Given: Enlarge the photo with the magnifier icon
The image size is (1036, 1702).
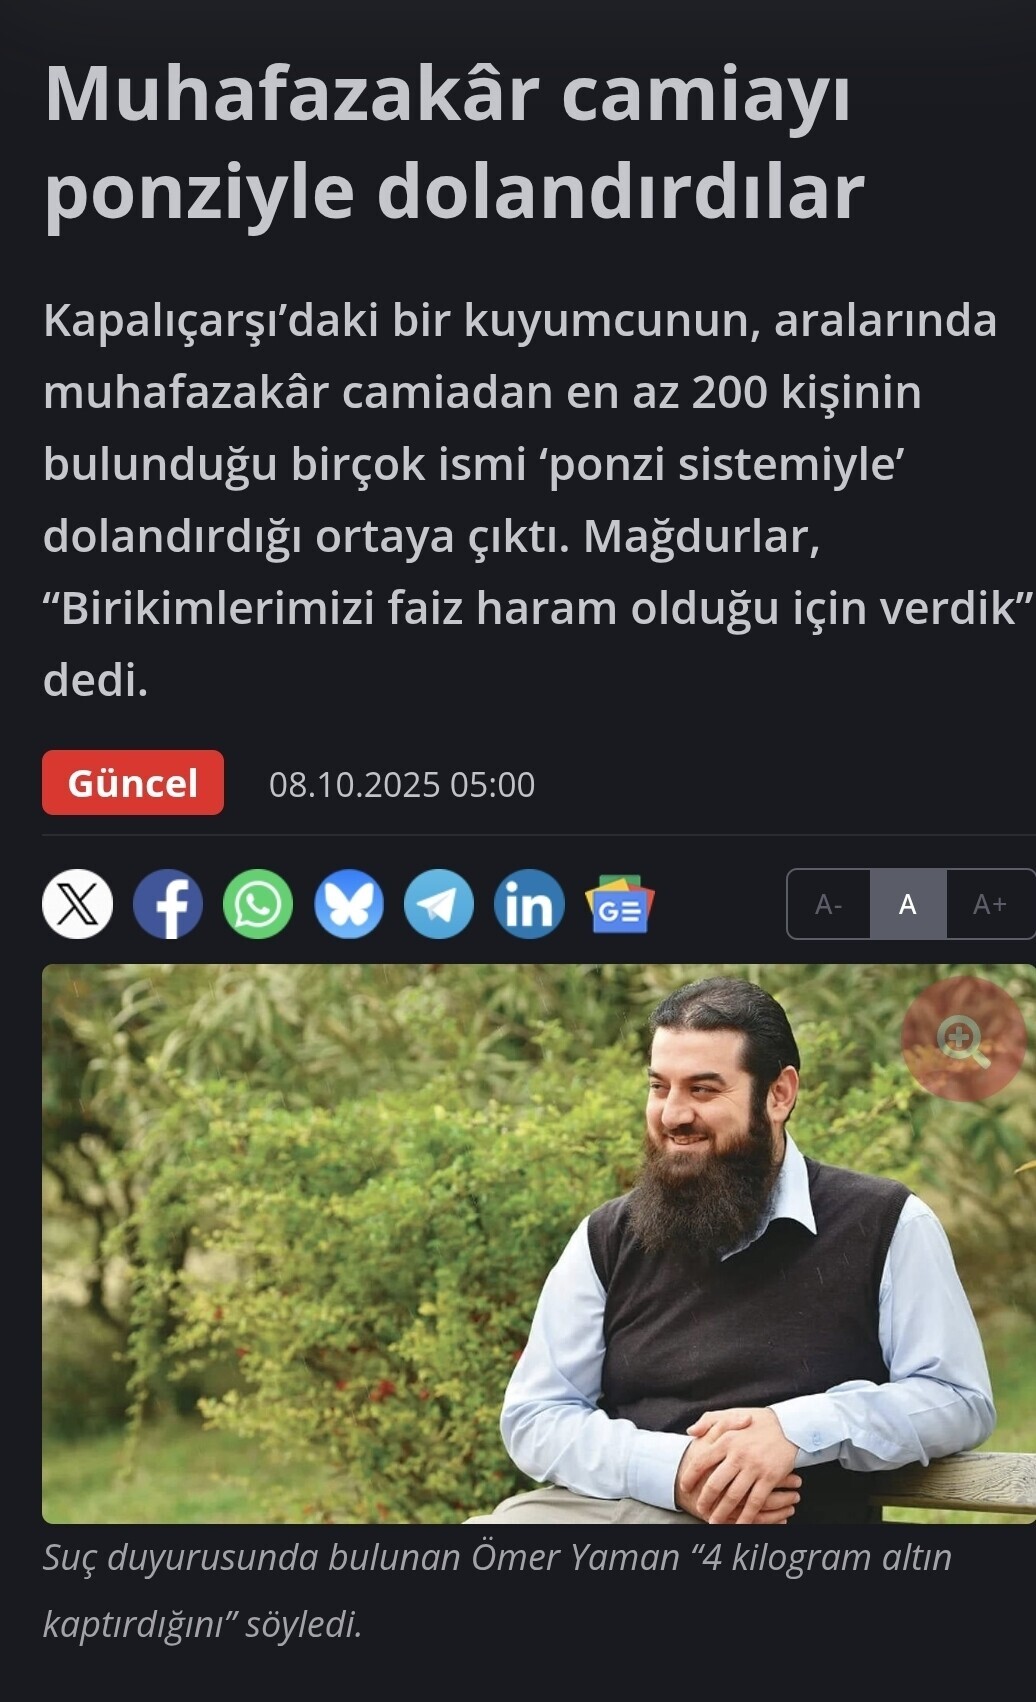Looking at the screenshot, I should coord(963,1039).
